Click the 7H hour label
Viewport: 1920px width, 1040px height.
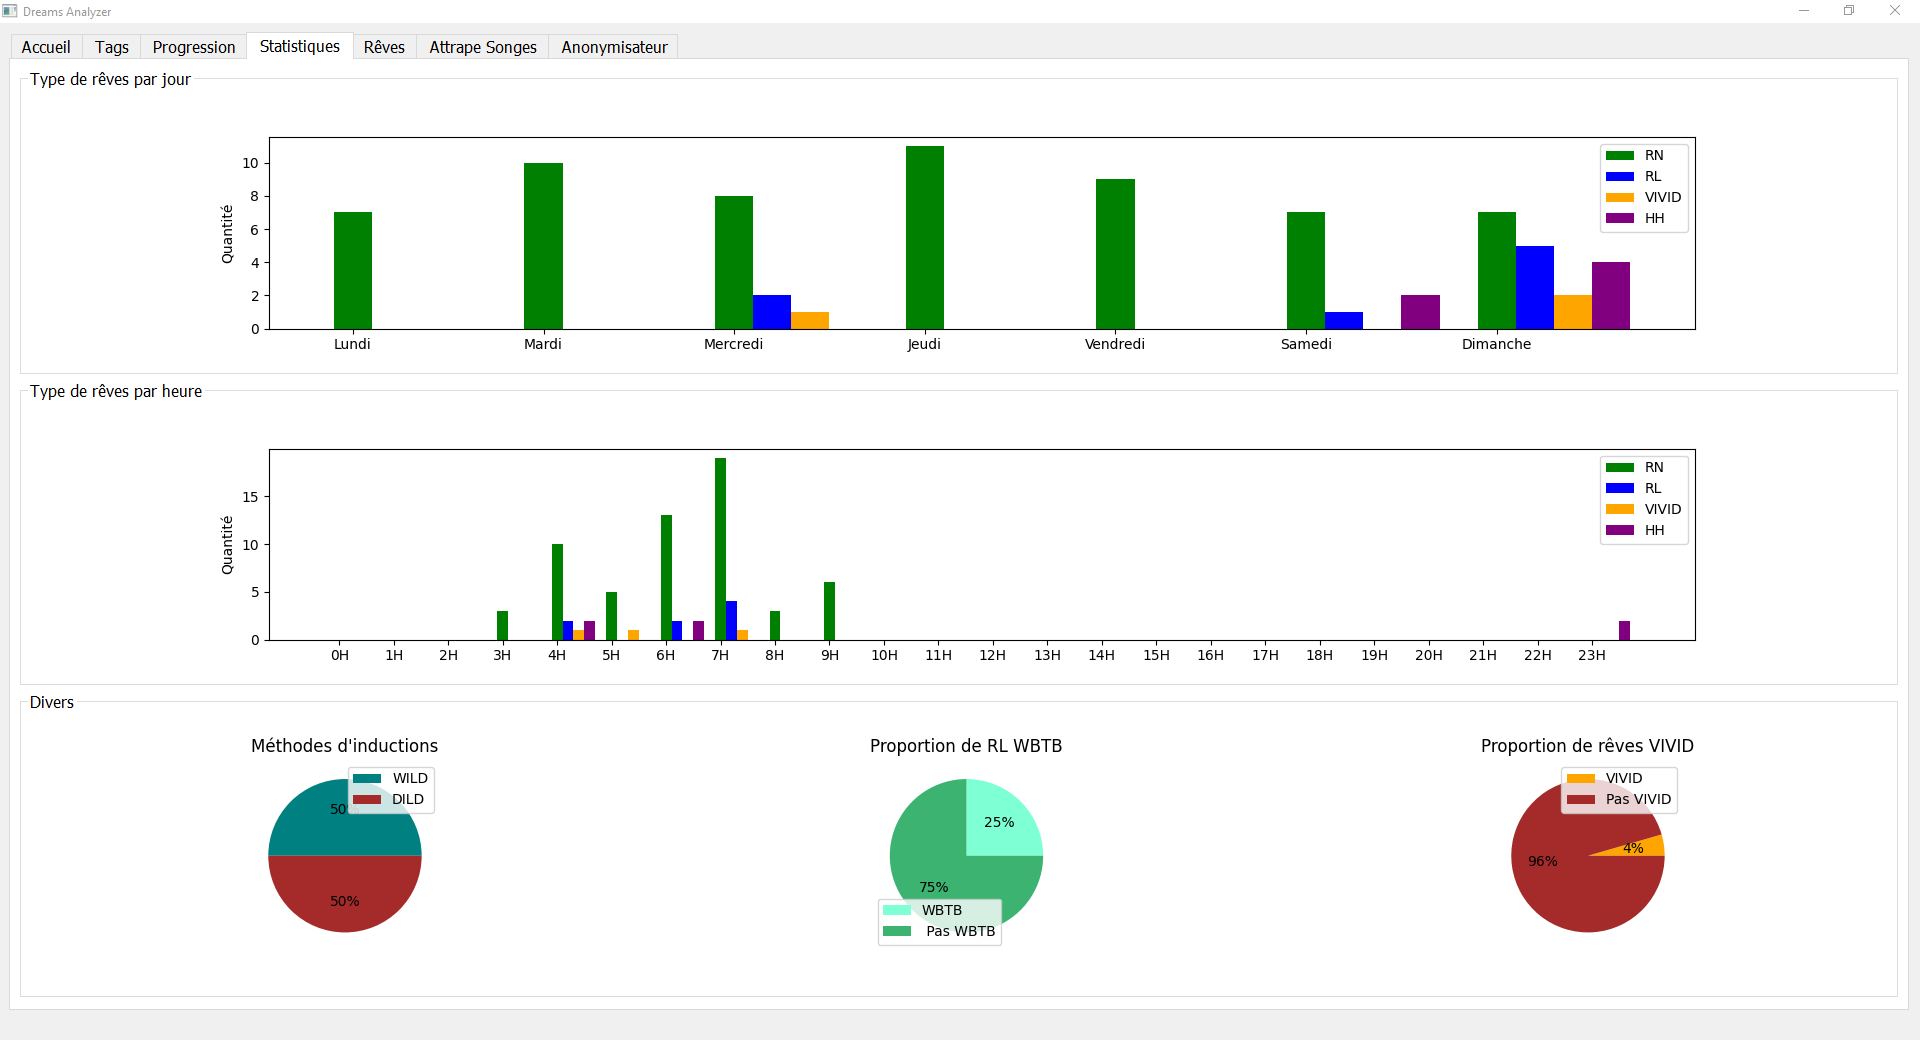720,655
